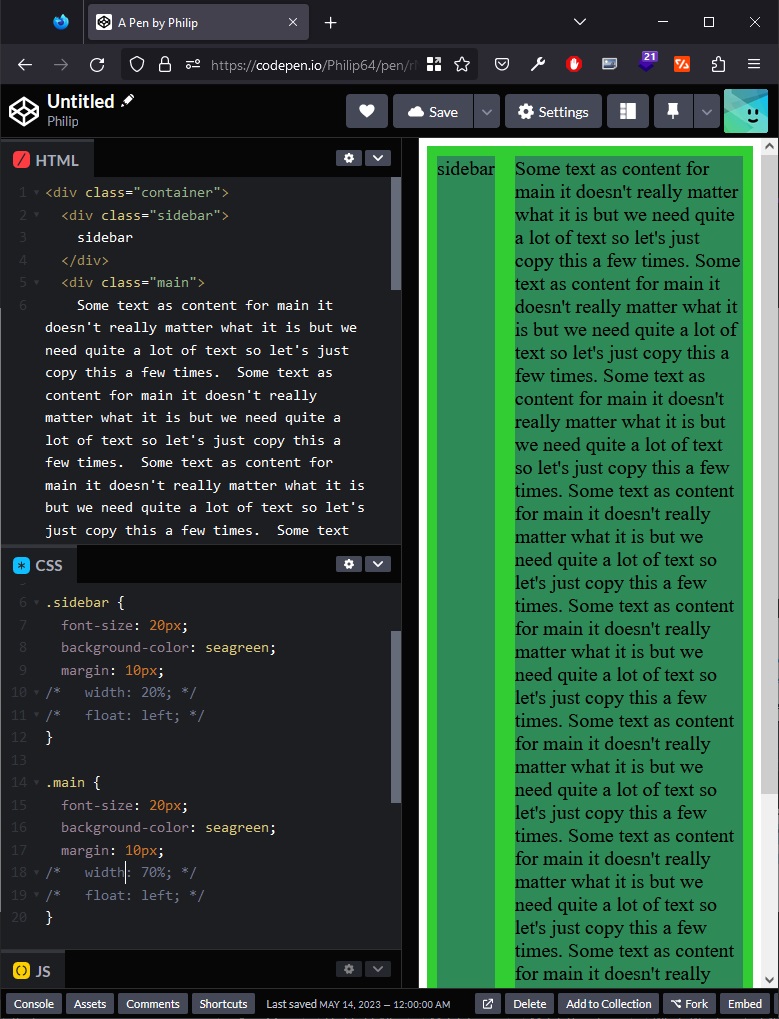Click seagreen value on CSS line 8

(238, 648)
